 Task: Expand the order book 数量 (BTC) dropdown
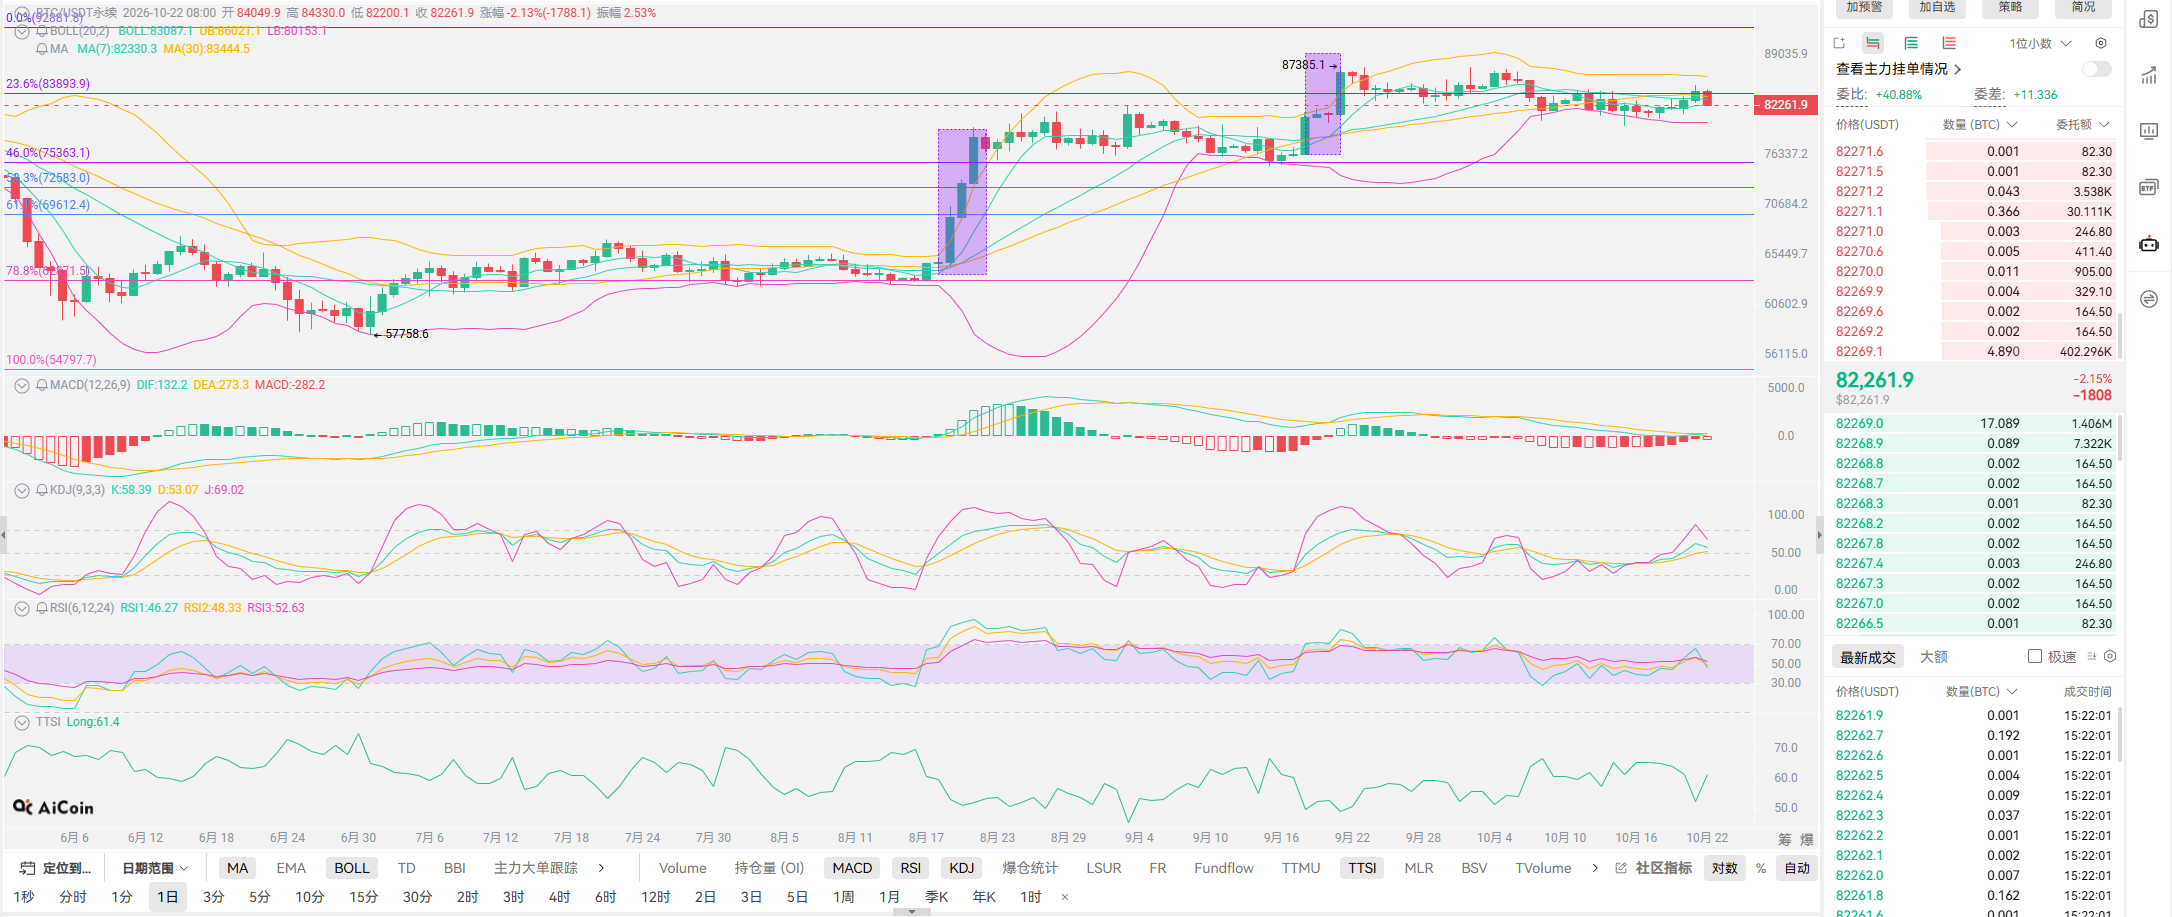pyautogui.click(x=1980, y=125)
